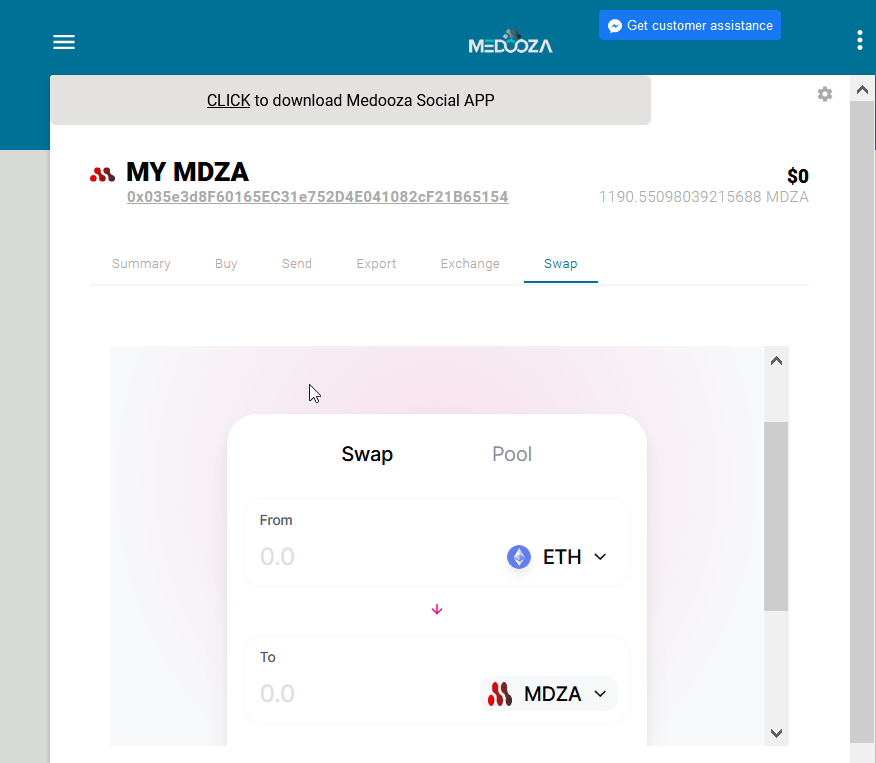This screenshot has height=763, width=876.
Task: Click the Ethereum coin icon
Action: point(518,557)
